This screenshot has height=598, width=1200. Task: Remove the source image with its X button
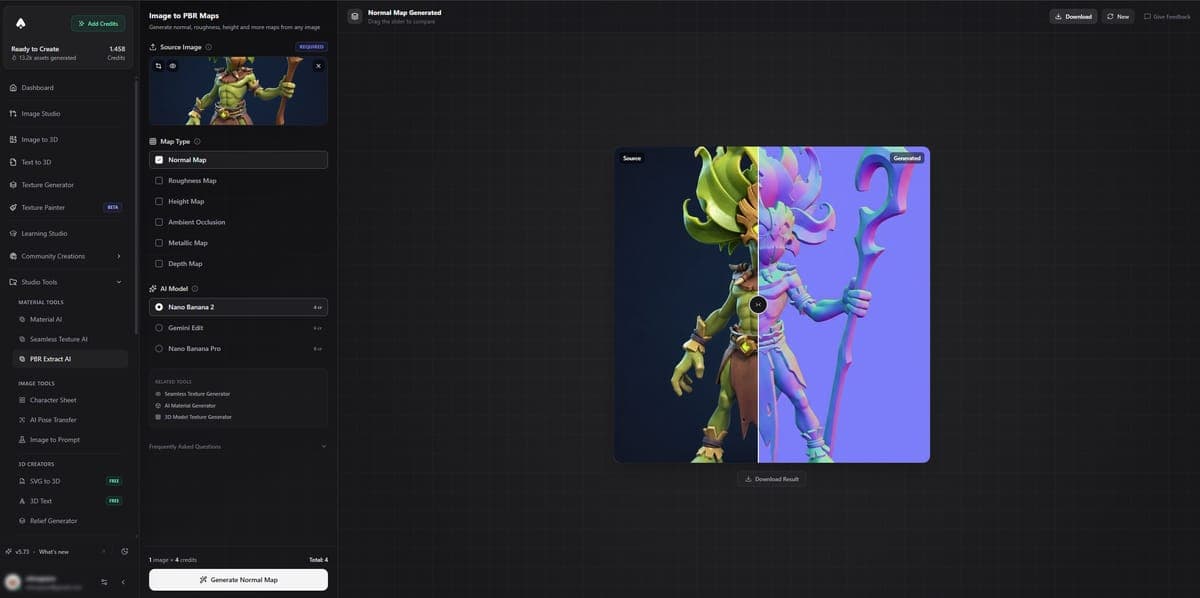click(319, 66)
